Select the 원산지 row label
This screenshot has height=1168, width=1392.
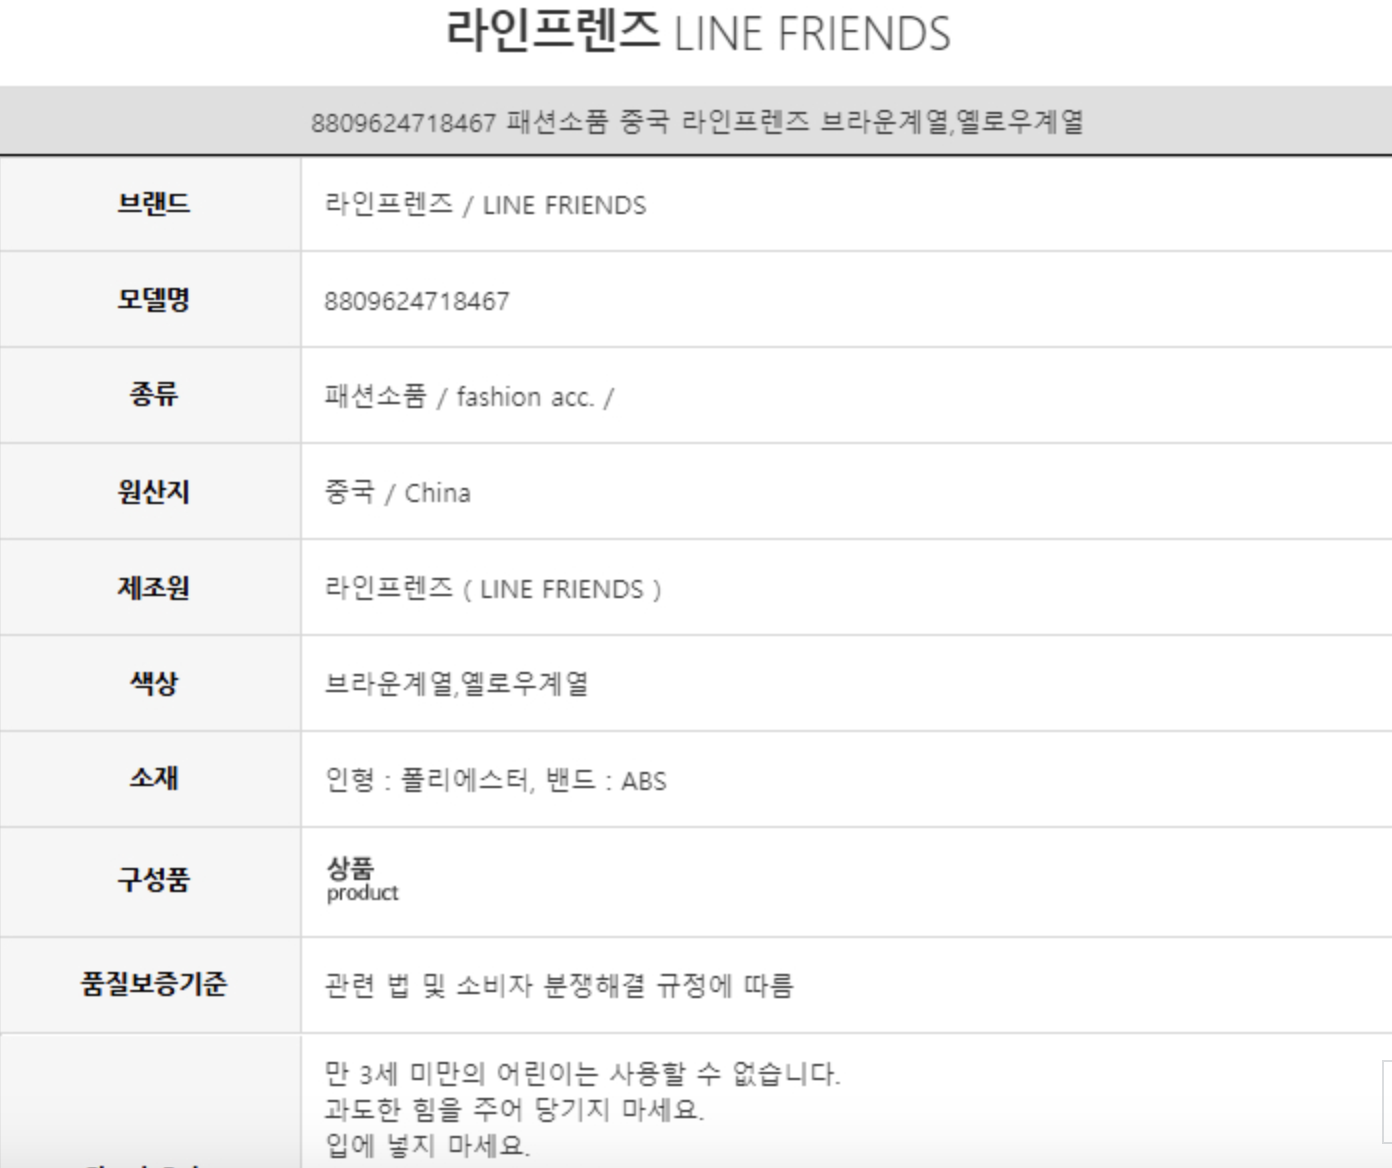tap(153, 492)
